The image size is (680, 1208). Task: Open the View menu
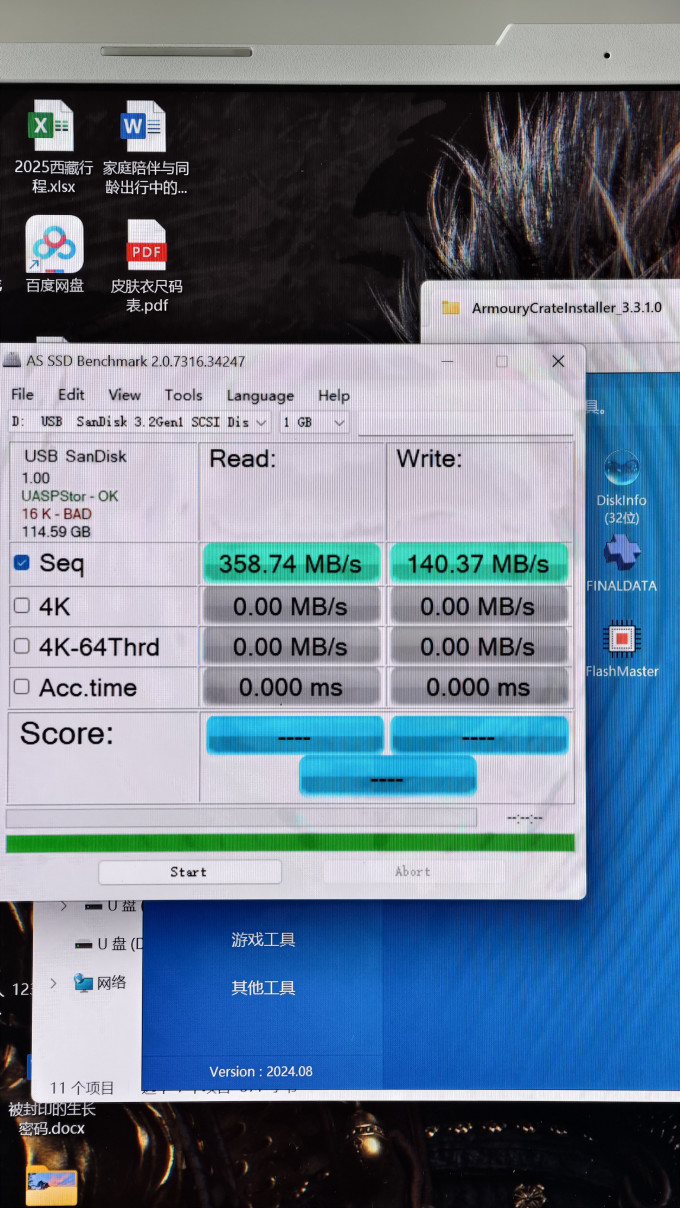(125, 395)
